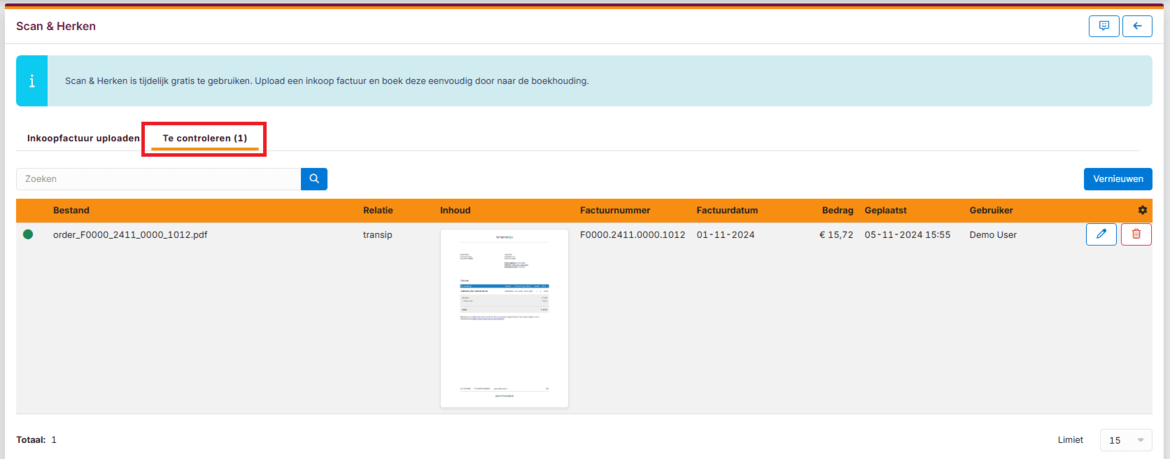Delete the order invoice with trash icon
This screenshot has height=459, width=1170.
click(1136, 234)
